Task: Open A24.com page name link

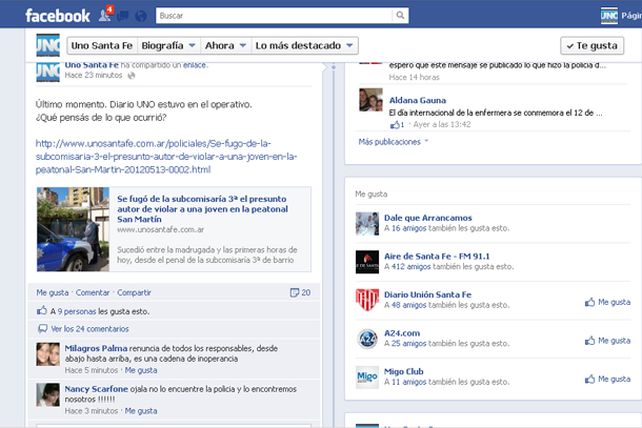Action: (402, 333)
